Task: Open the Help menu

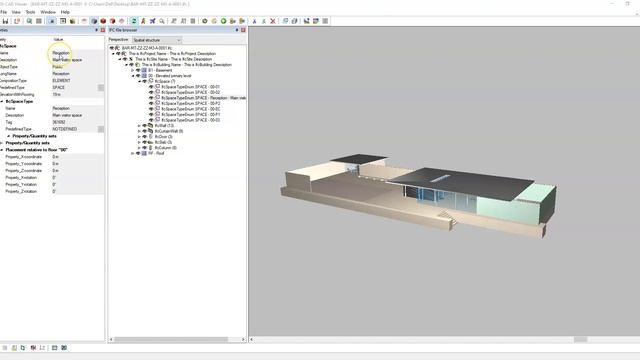Action: pos(65,12)
